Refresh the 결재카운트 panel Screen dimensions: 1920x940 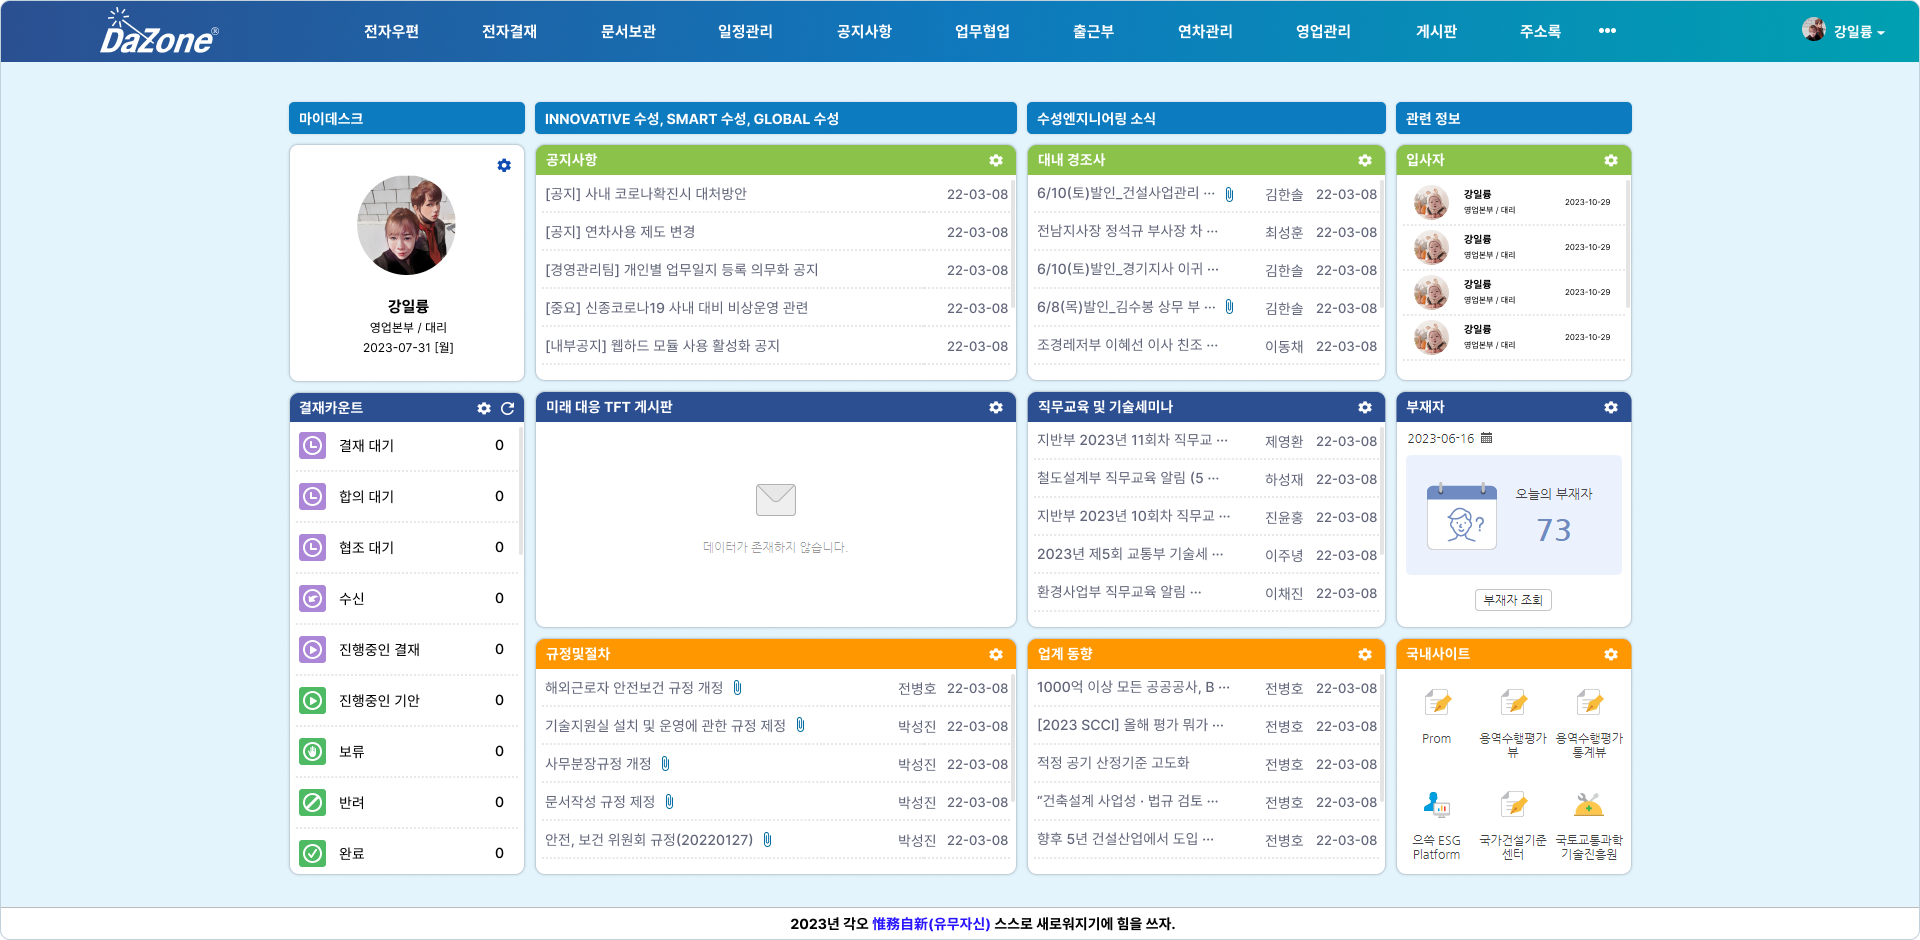[508, 408]
